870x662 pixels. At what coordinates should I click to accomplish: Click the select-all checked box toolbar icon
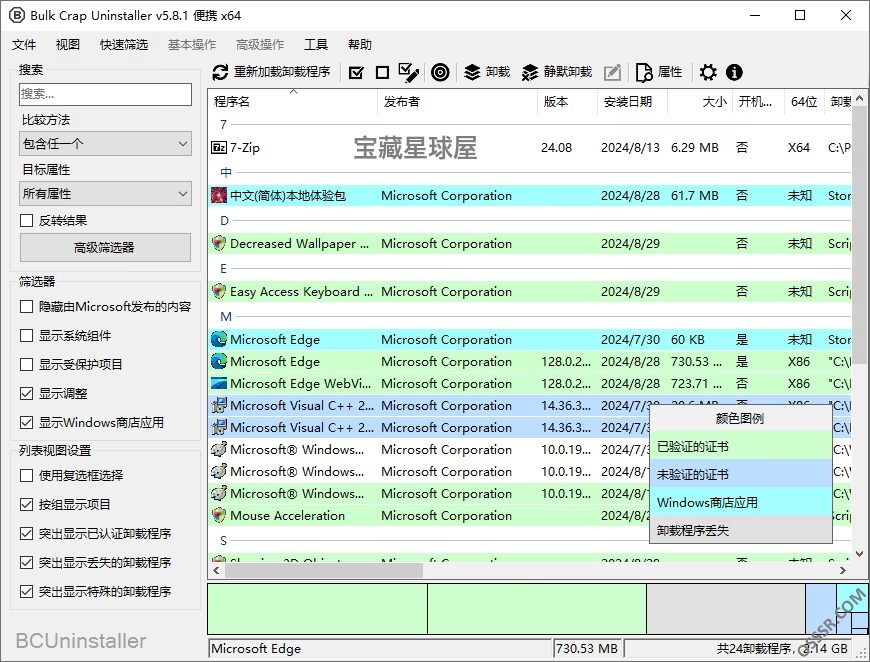[x=356, y=72]
